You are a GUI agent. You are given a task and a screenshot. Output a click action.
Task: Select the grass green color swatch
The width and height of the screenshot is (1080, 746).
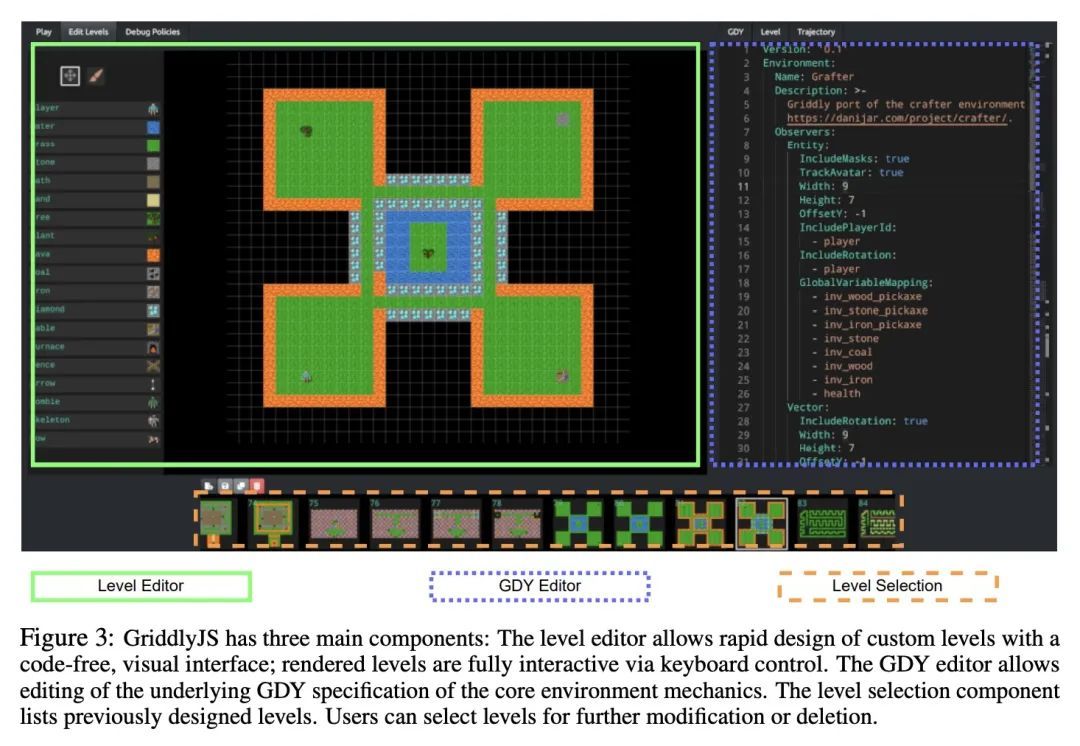pos(153,146)
